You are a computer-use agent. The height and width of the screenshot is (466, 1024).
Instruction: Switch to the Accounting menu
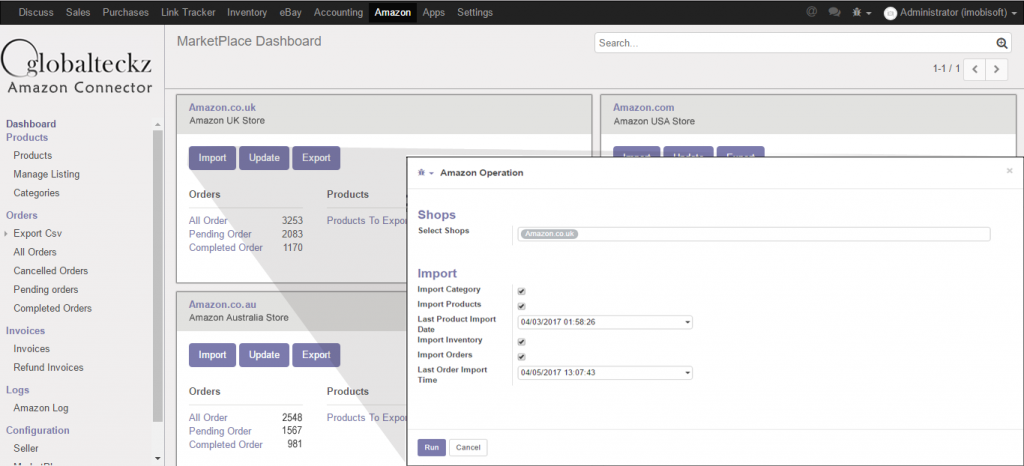click(x=338, y=12)
